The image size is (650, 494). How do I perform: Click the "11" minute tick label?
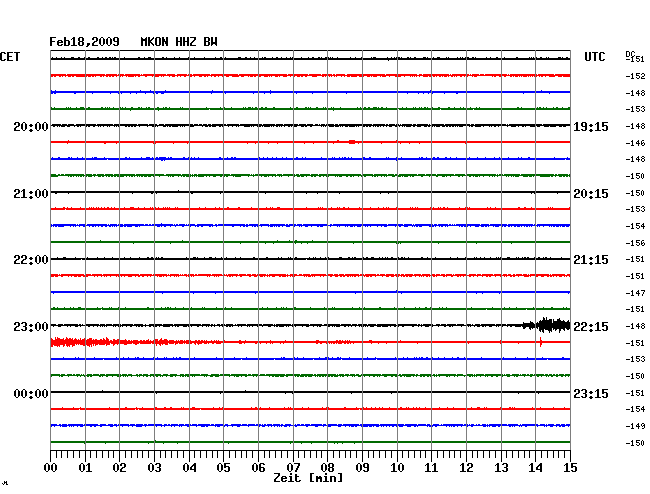coord(431,468)
